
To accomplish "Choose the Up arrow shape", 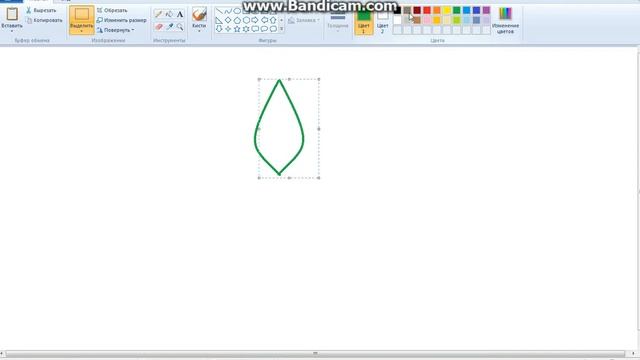I will [273, 20].
